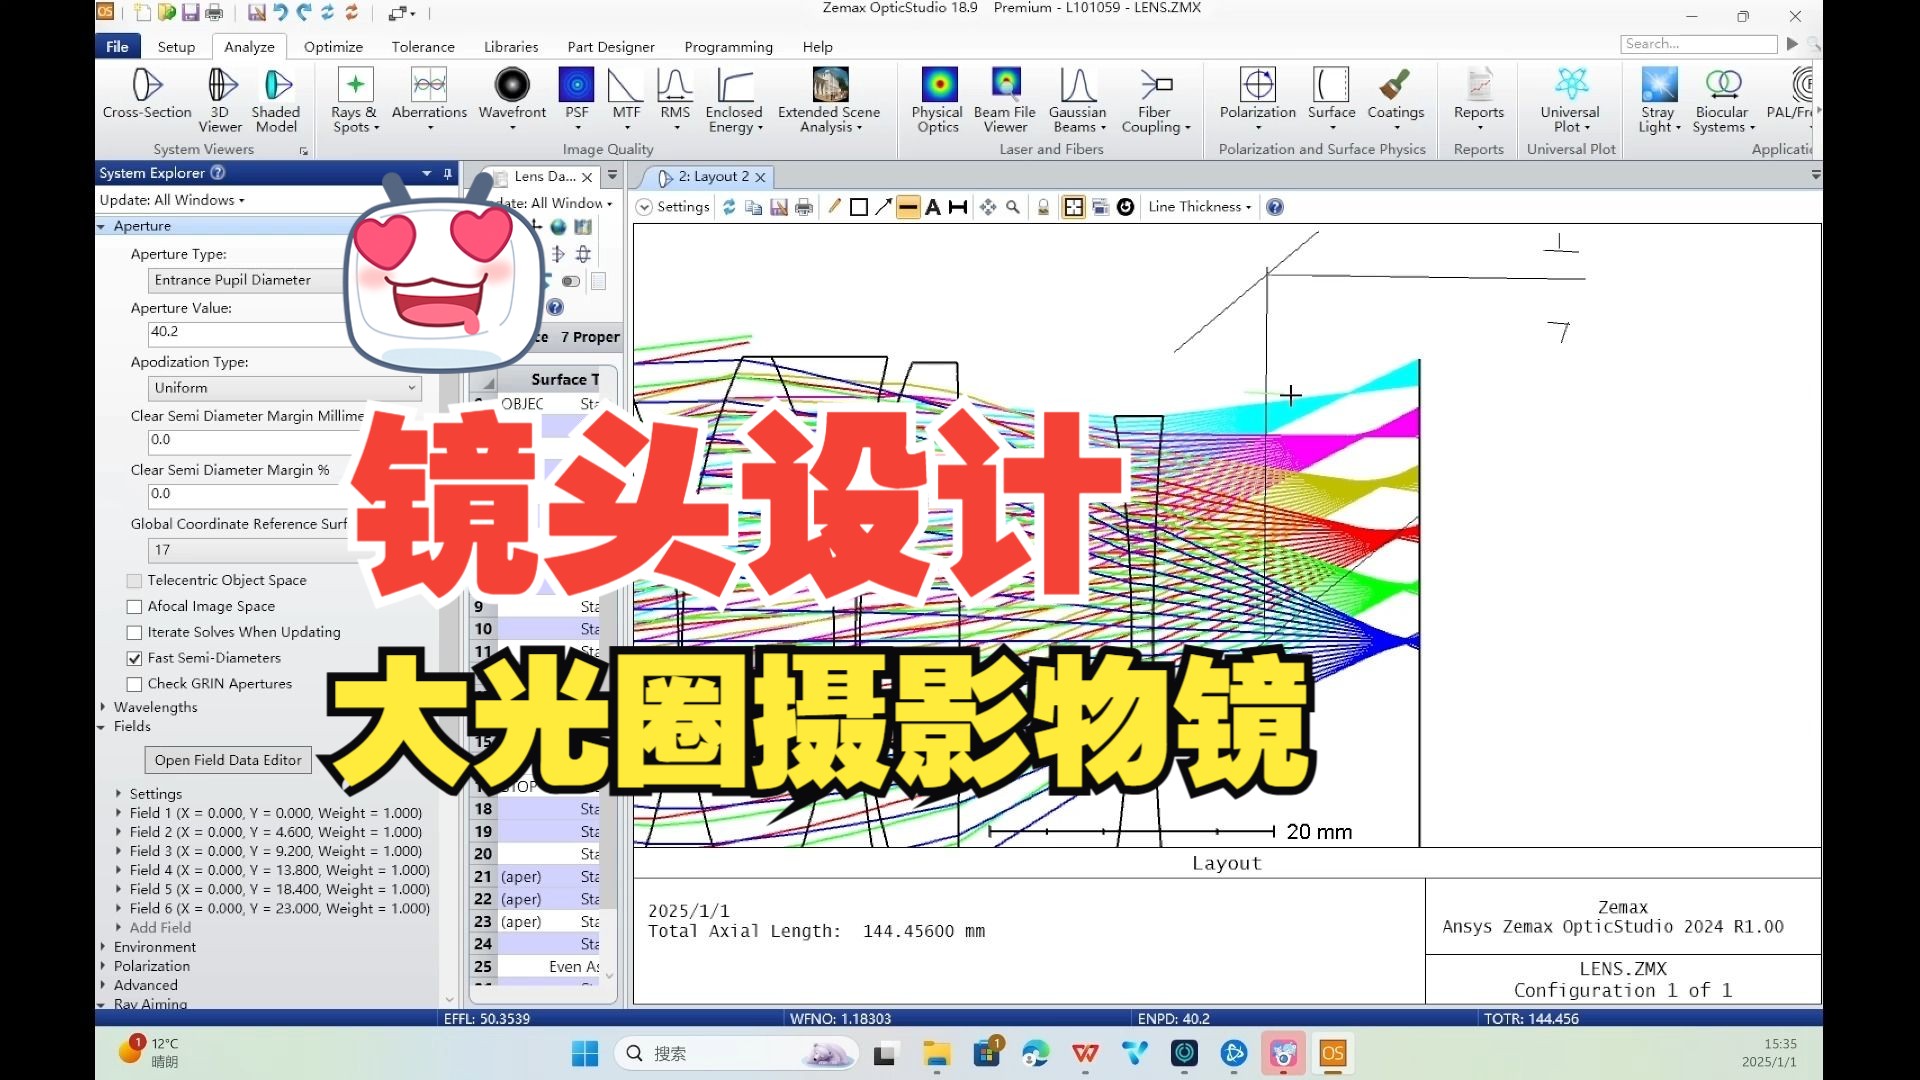
Task: Open the Shaded Model viewer
Action: (x=276, y=97)
